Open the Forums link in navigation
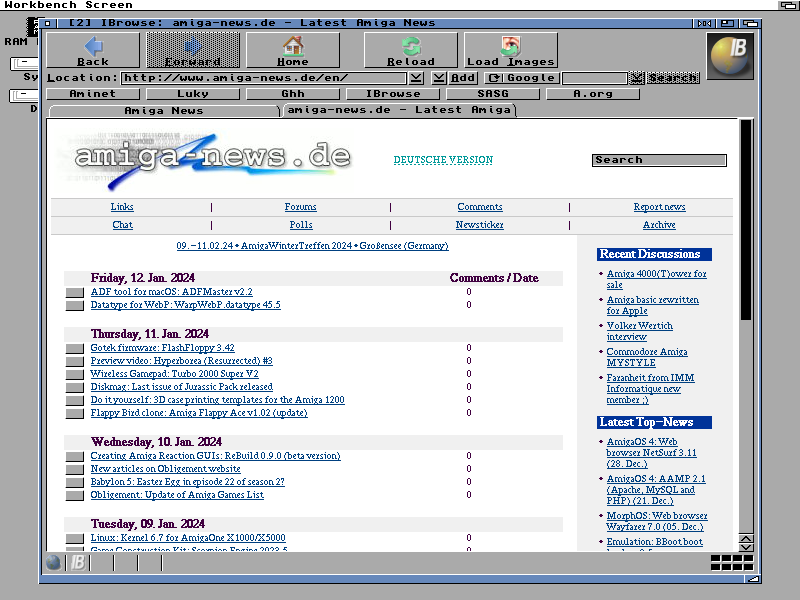Screen dimensions: 800x600 [x=300, y=207]
